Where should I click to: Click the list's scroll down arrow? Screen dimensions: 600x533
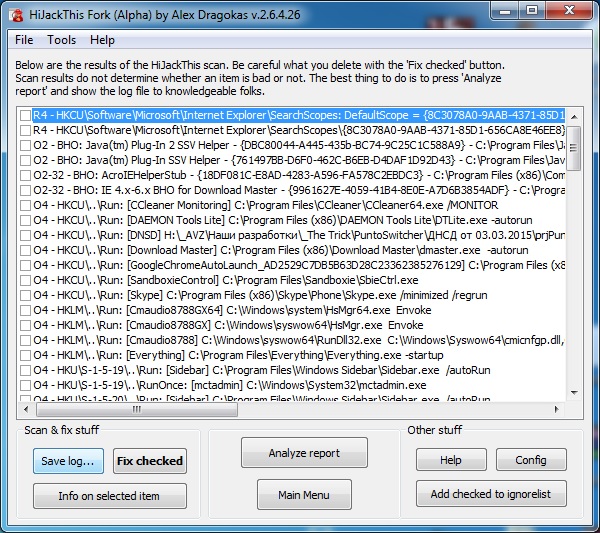point(574,393)
